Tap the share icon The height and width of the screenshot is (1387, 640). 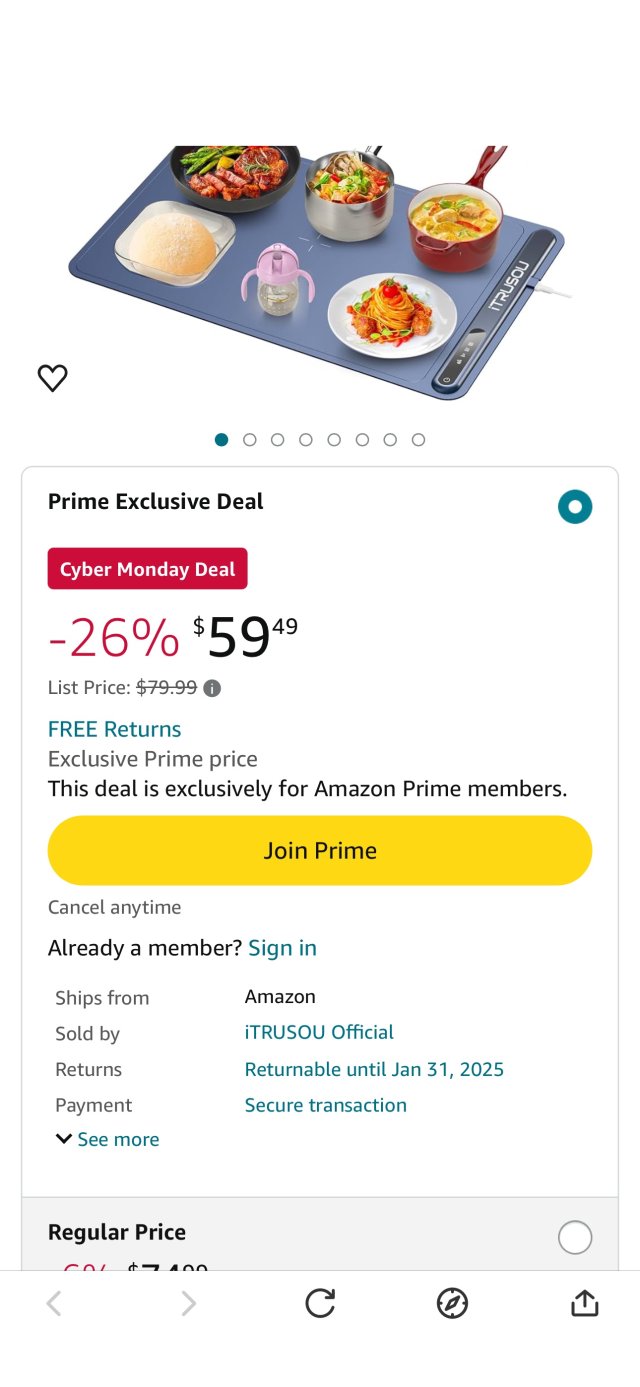[584, 1303]
